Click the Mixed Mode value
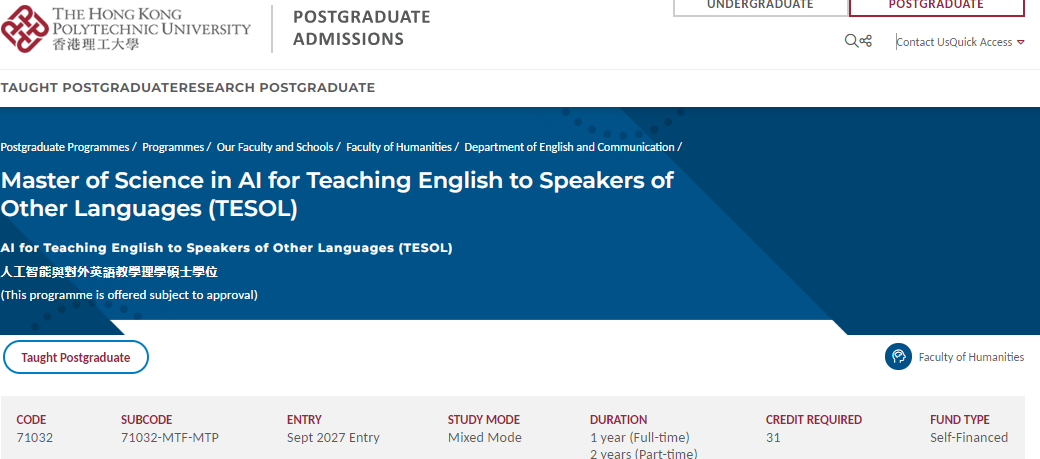This screenshot has height=459, width=1040. coord(485,438)
